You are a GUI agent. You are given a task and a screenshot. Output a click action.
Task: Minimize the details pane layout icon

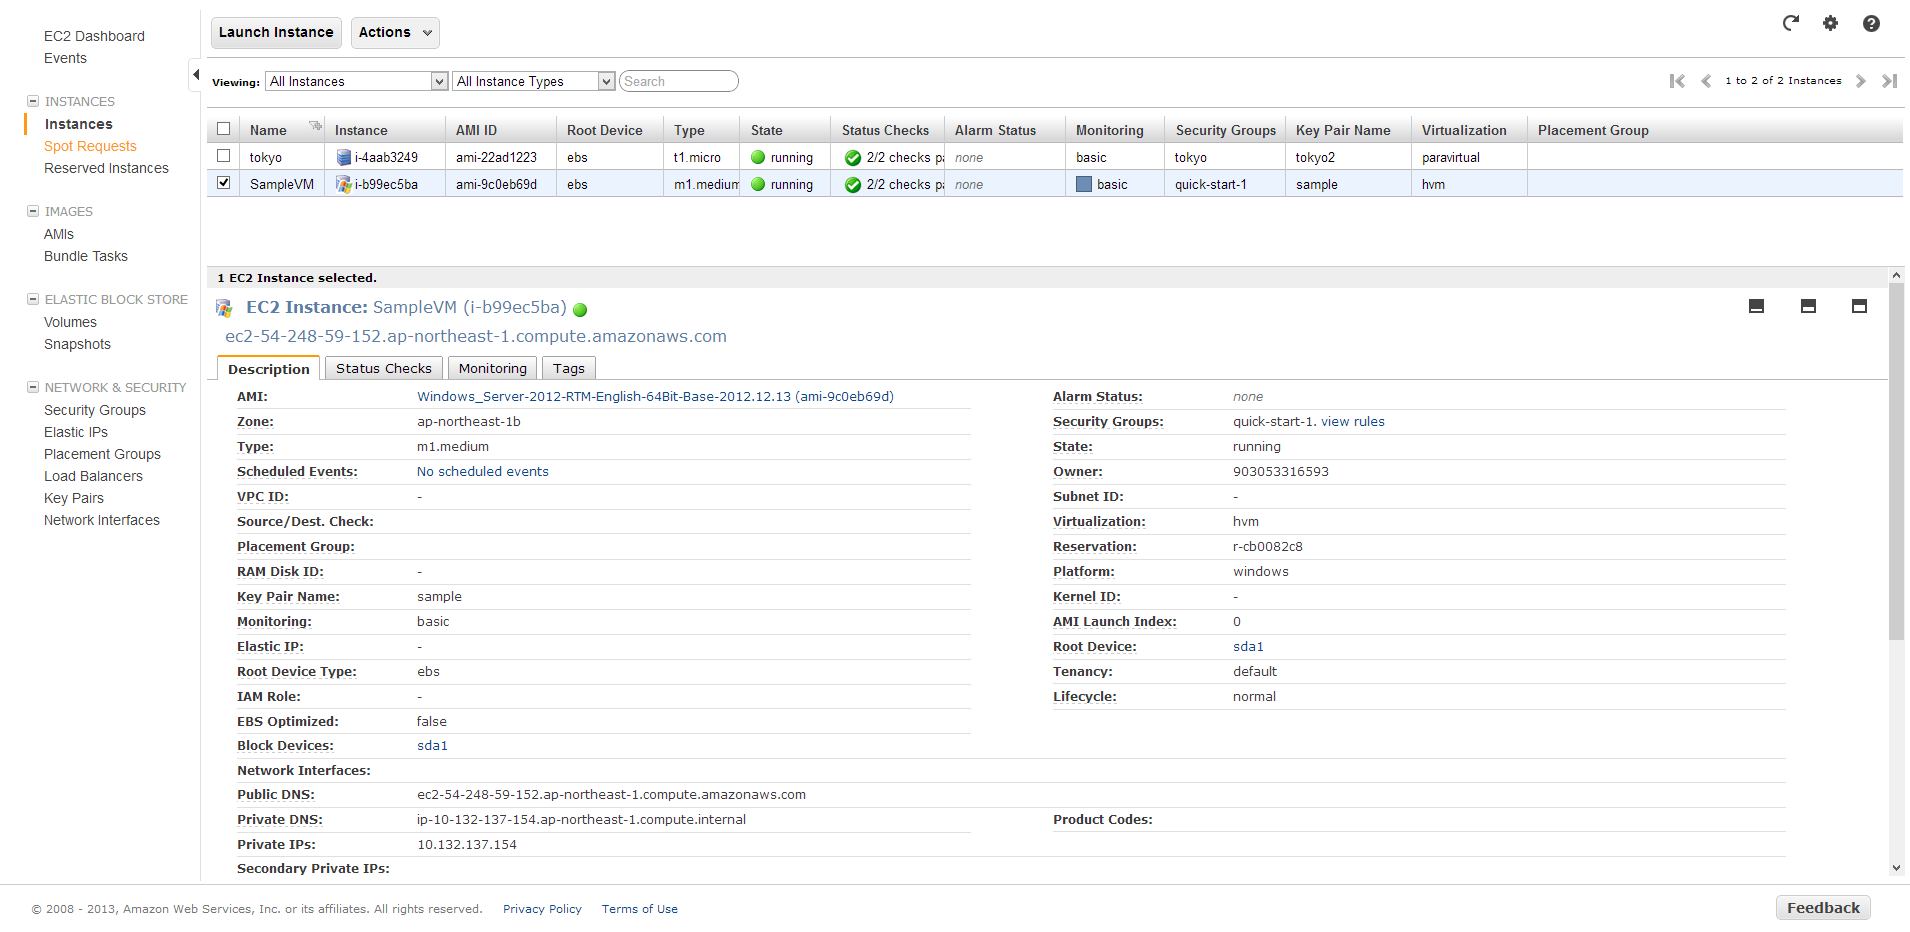pos(1756,306)
